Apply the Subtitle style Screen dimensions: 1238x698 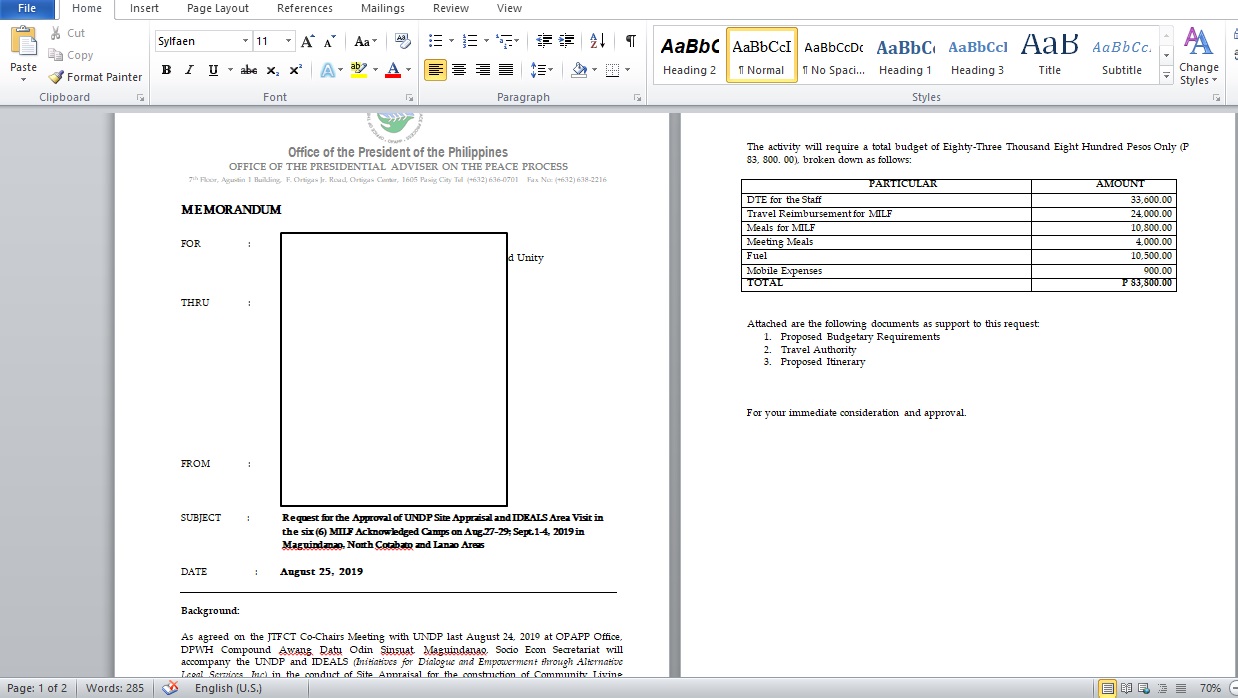click(x=1121, y=56)
